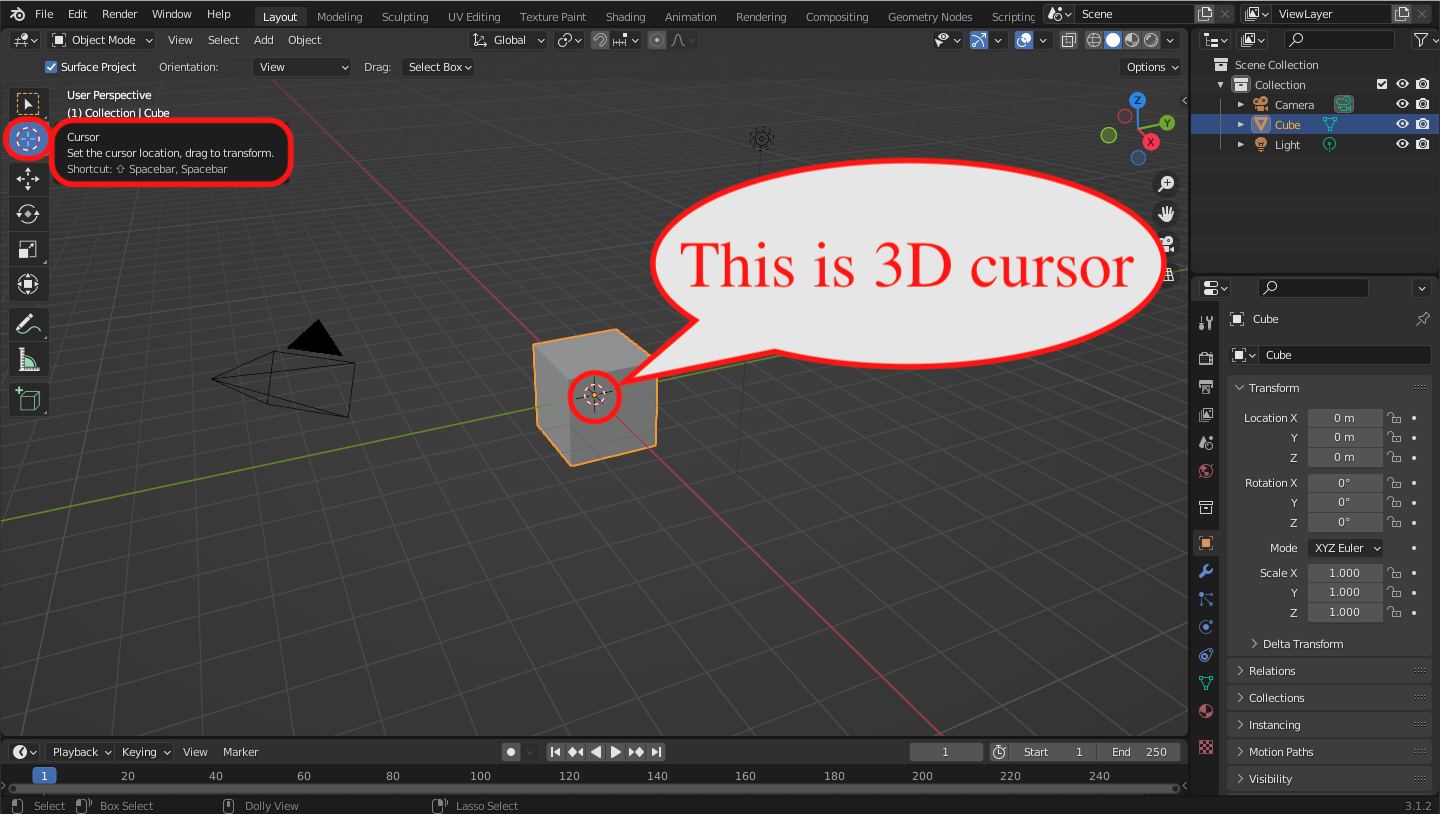
Task: Switch to the Animation workspace tab
Action: click(x=691, y=16)
